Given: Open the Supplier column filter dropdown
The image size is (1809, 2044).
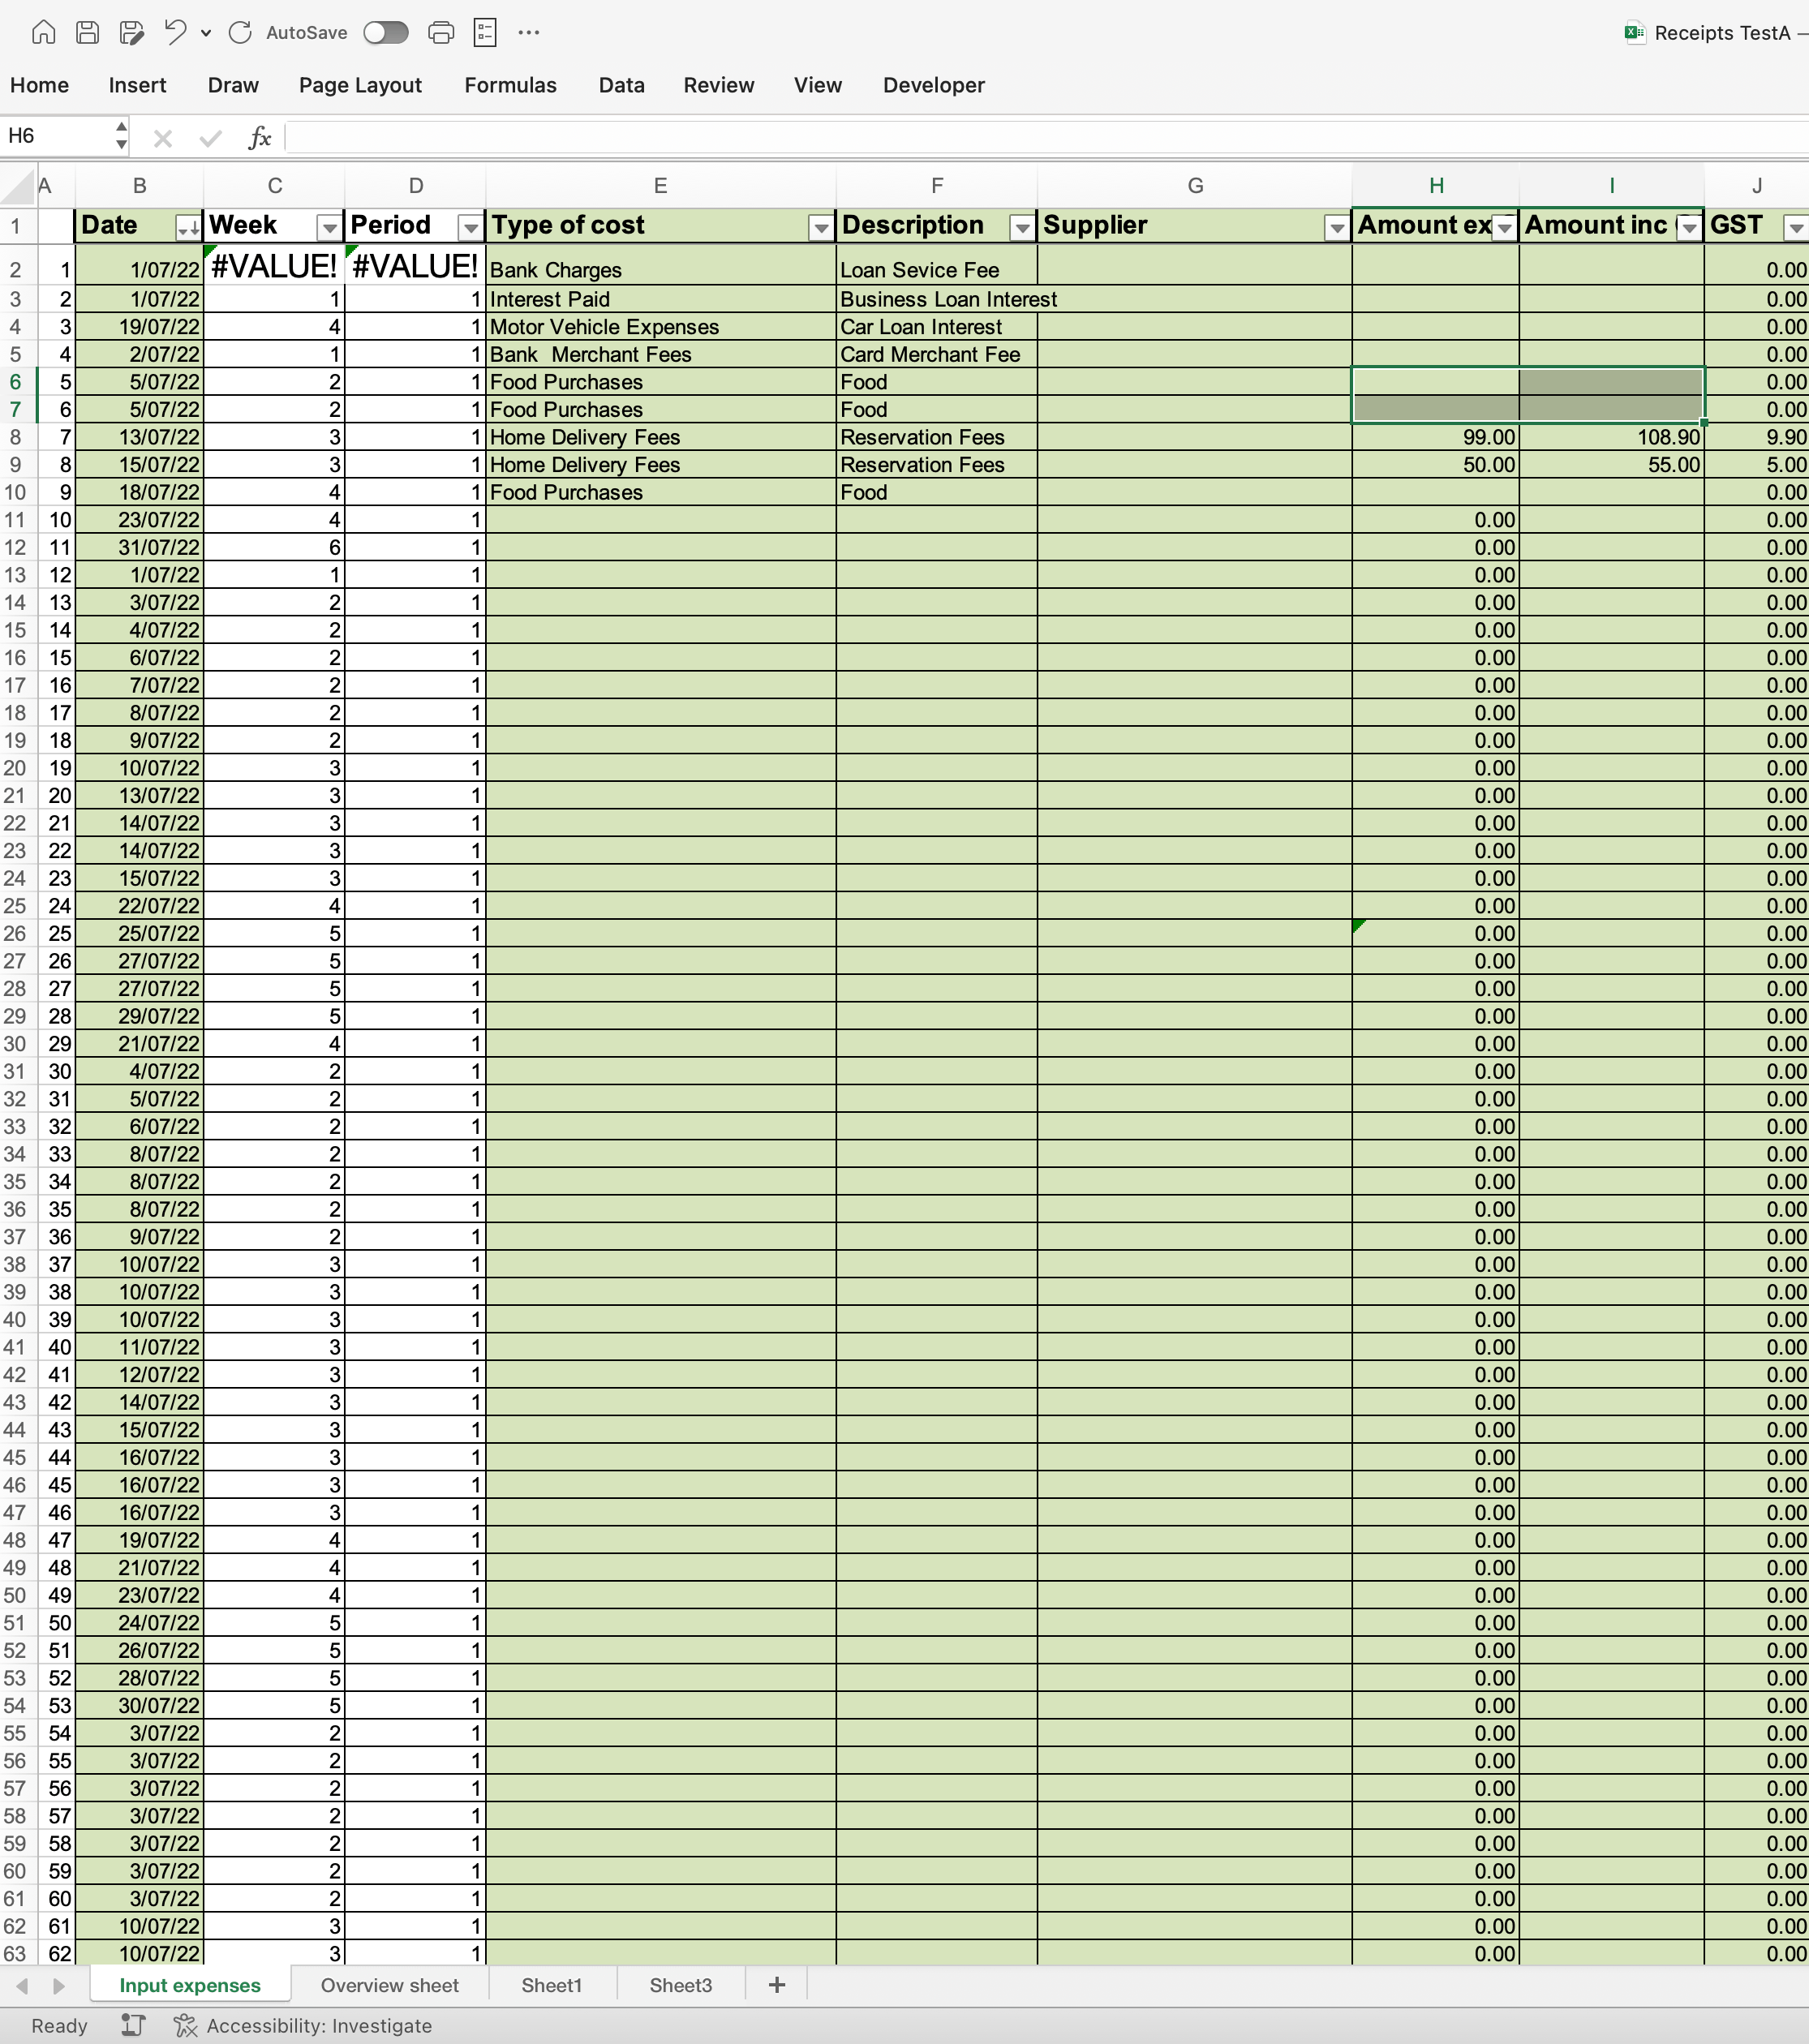Looking at the screenshot, I should (1336, 229).
